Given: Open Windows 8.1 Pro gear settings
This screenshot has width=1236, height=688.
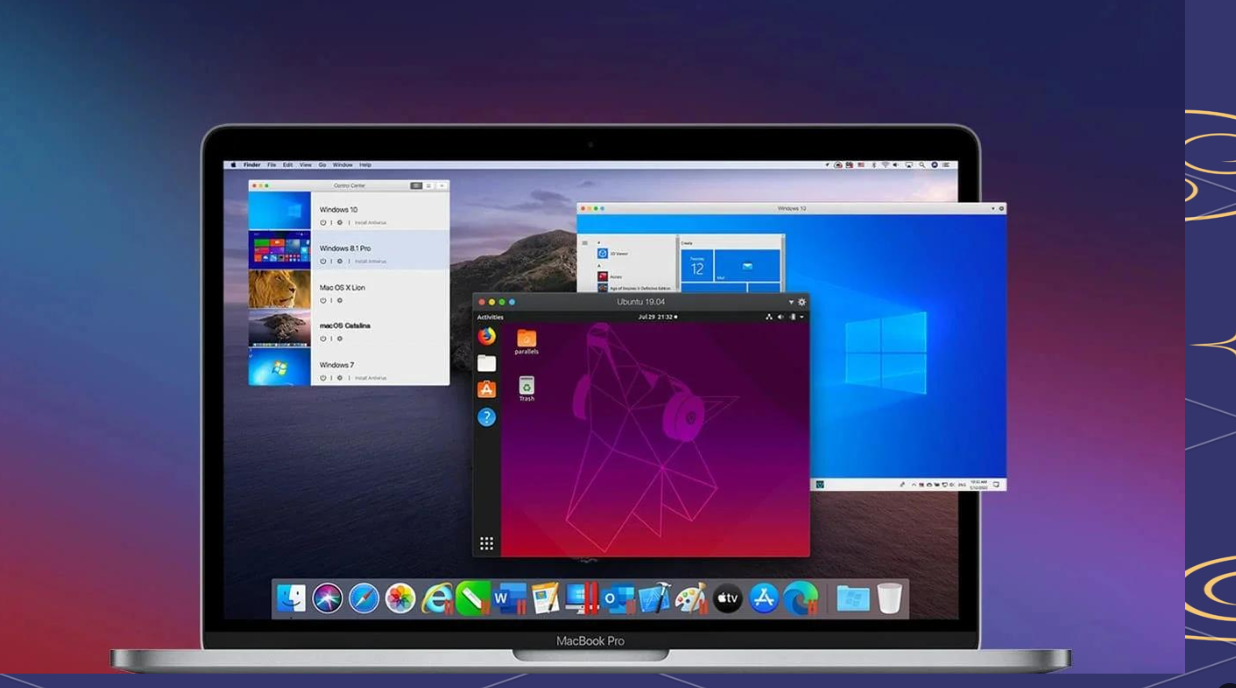Looking at the screenshot, I should pyautogui.click(x=340, y=261).
